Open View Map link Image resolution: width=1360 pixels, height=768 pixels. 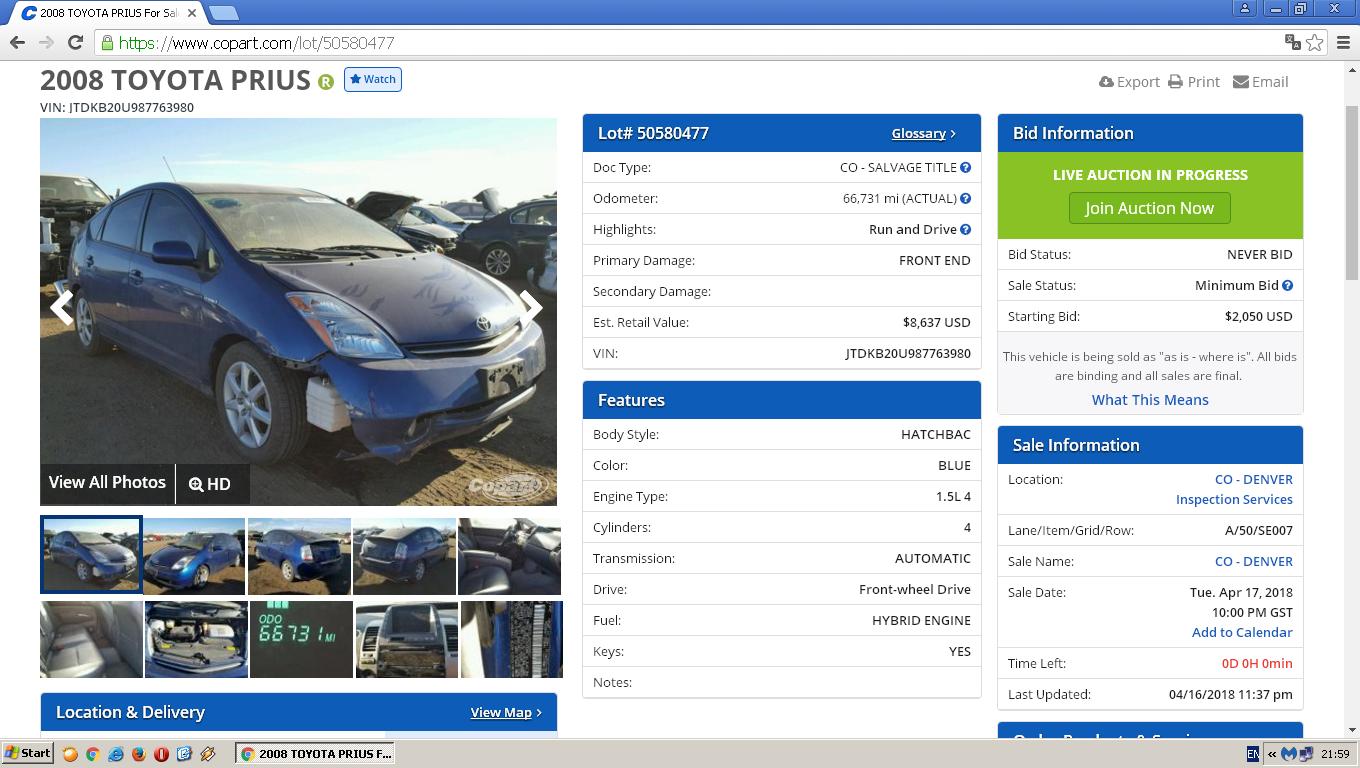coord(506,713)
